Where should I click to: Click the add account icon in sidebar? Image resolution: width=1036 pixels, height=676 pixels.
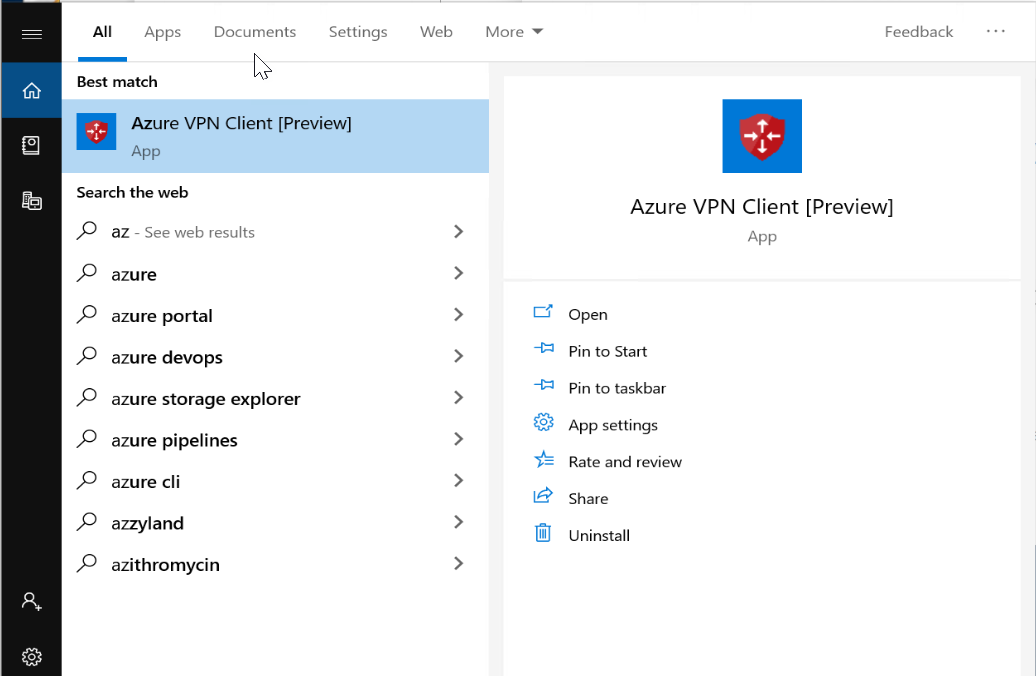32,601
